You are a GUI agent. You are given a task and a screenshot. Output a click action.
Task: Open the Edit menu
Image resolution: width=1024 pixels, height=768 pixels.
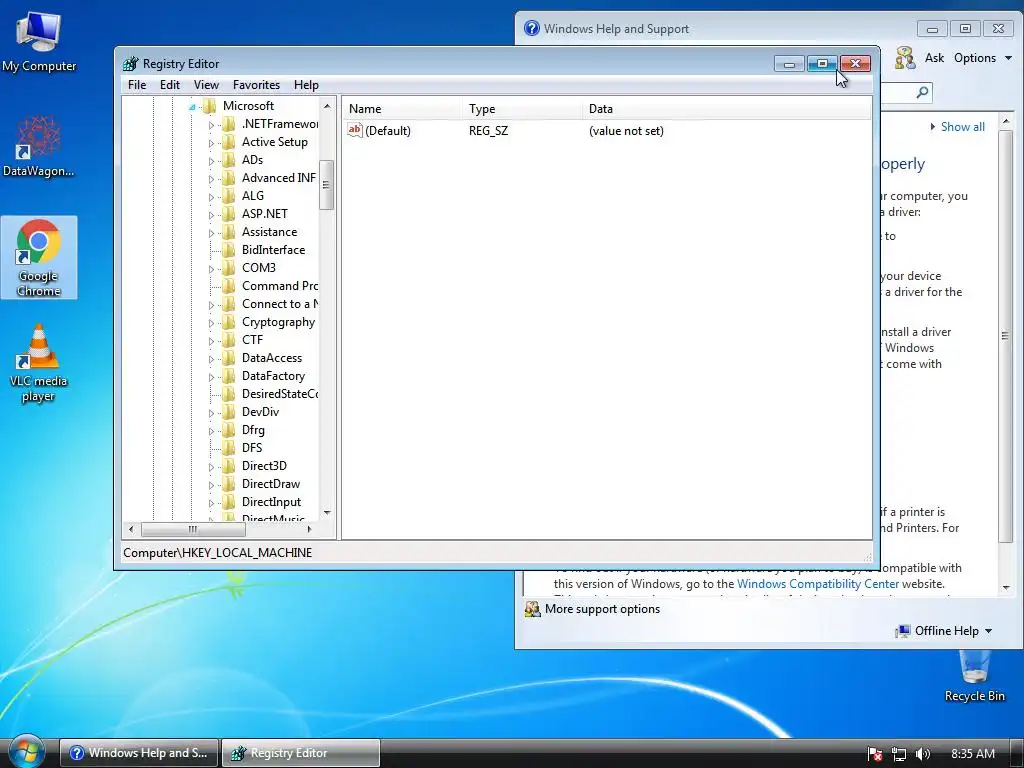click(170, 85)
